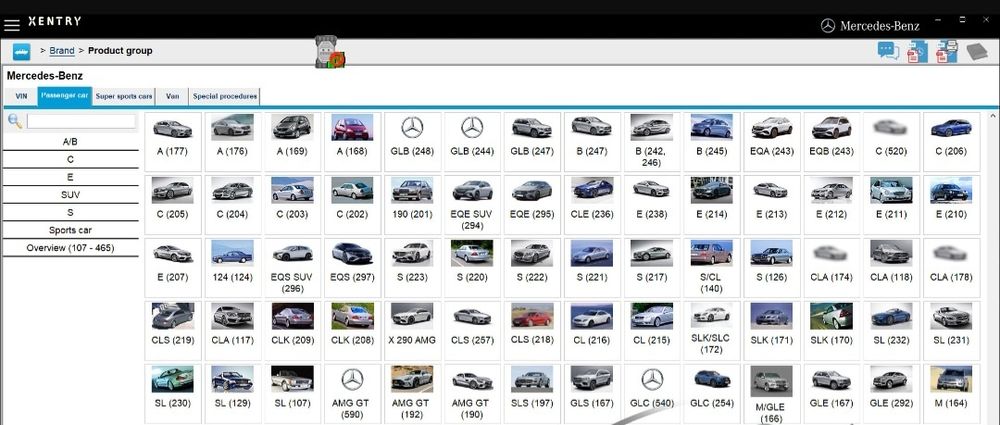Screen dimensions: 1000x425
Task: Select GLC (540) with star logo
Action: (652, 393)
